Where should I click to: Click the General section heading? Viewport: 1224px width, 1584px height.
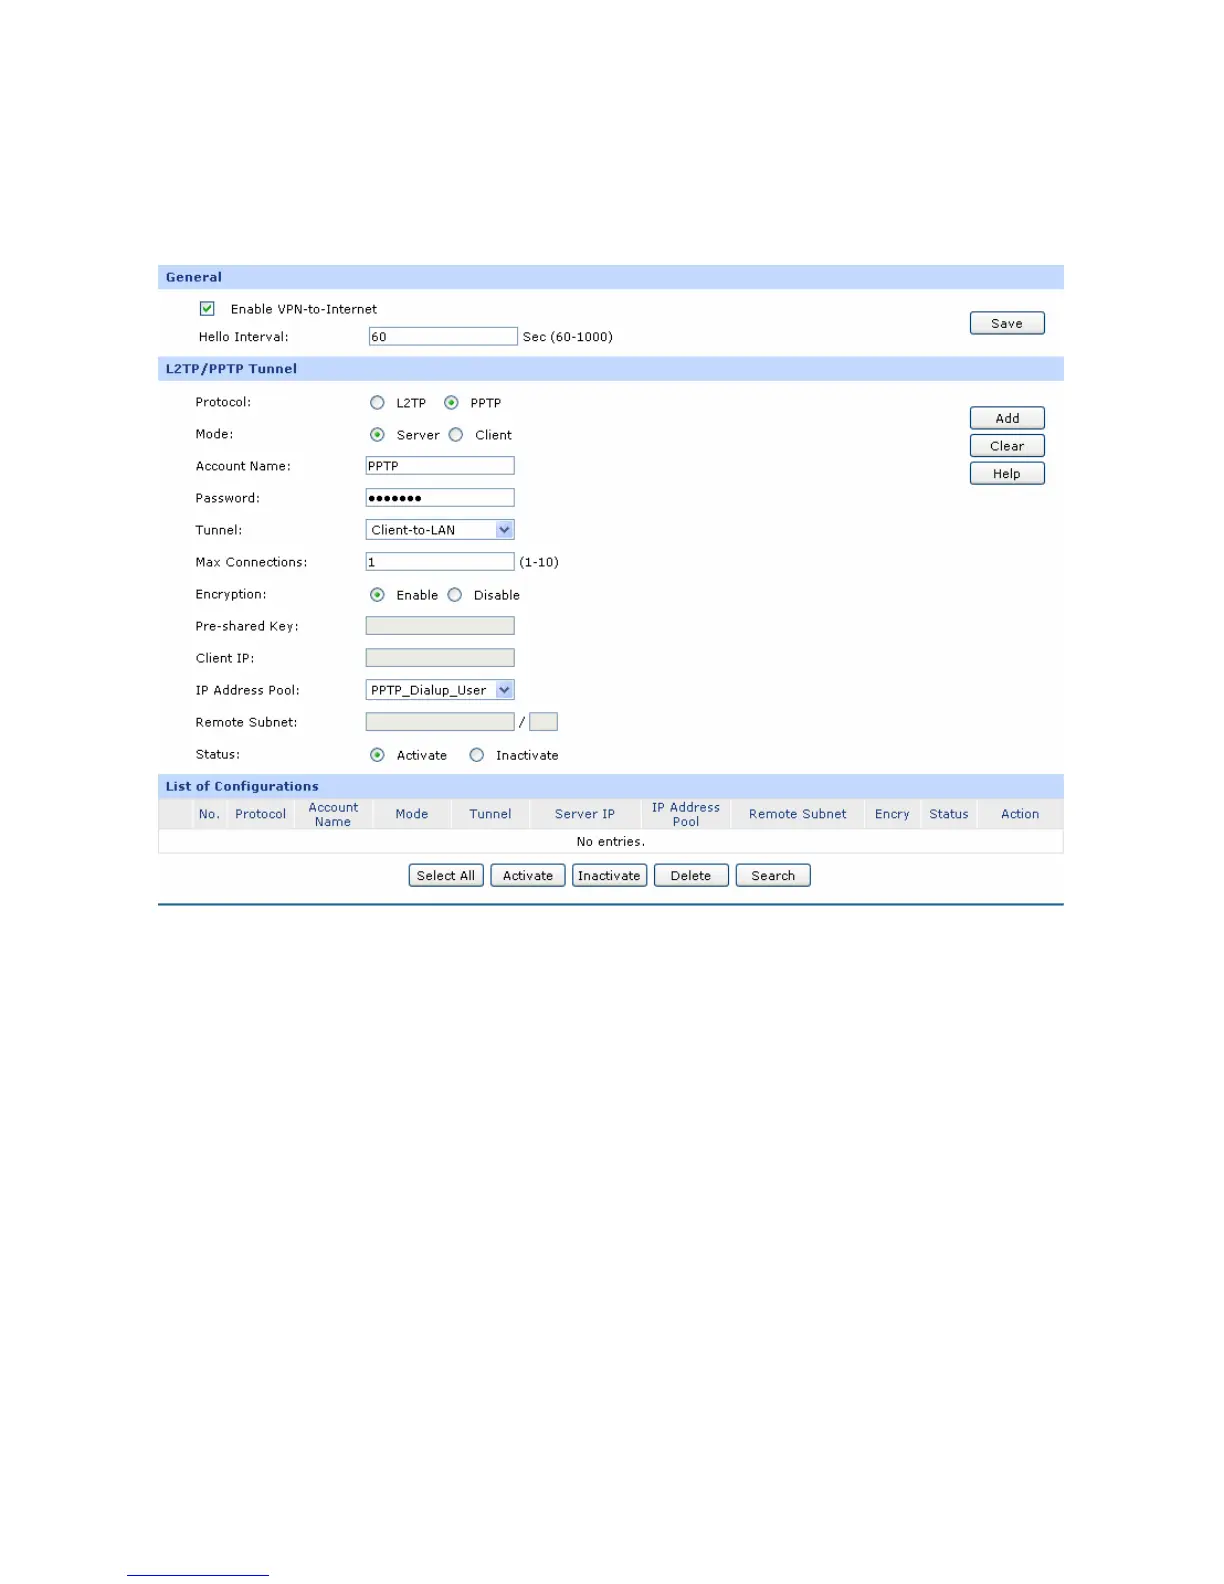[194, 277]
